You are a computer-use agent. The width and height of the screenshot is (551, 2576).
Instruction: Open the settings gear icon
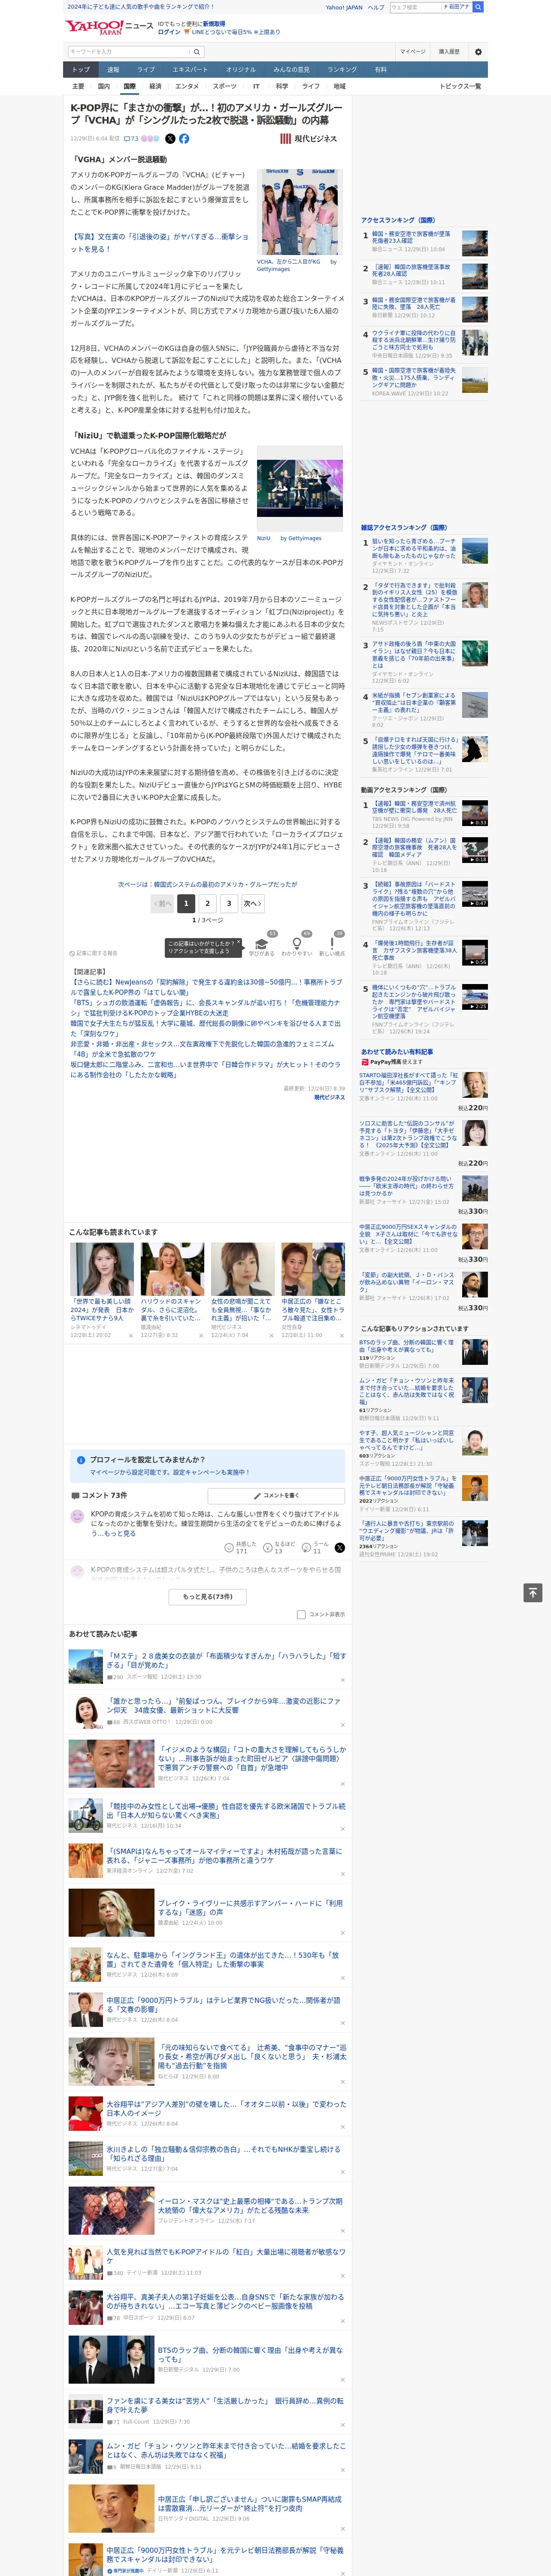[x=478, y=51]
